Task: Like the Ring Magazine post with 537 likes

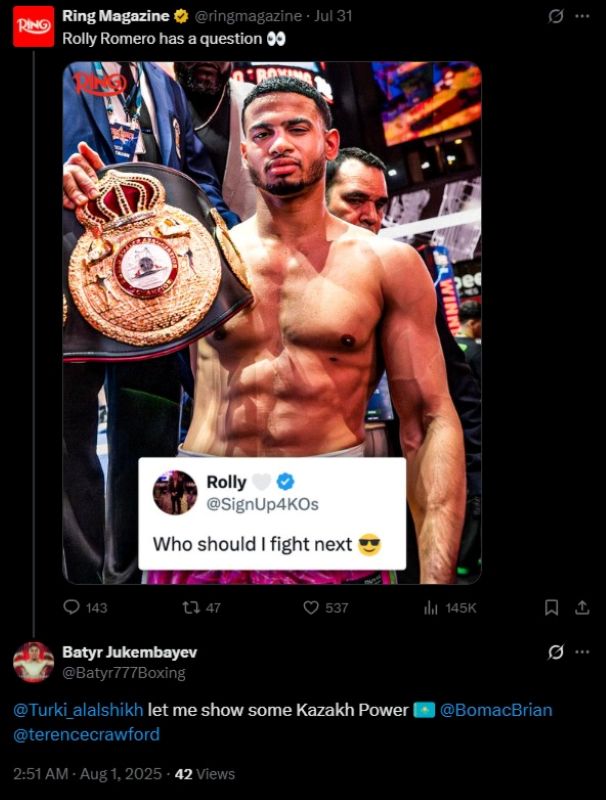Action: click(x=311, y=607)
